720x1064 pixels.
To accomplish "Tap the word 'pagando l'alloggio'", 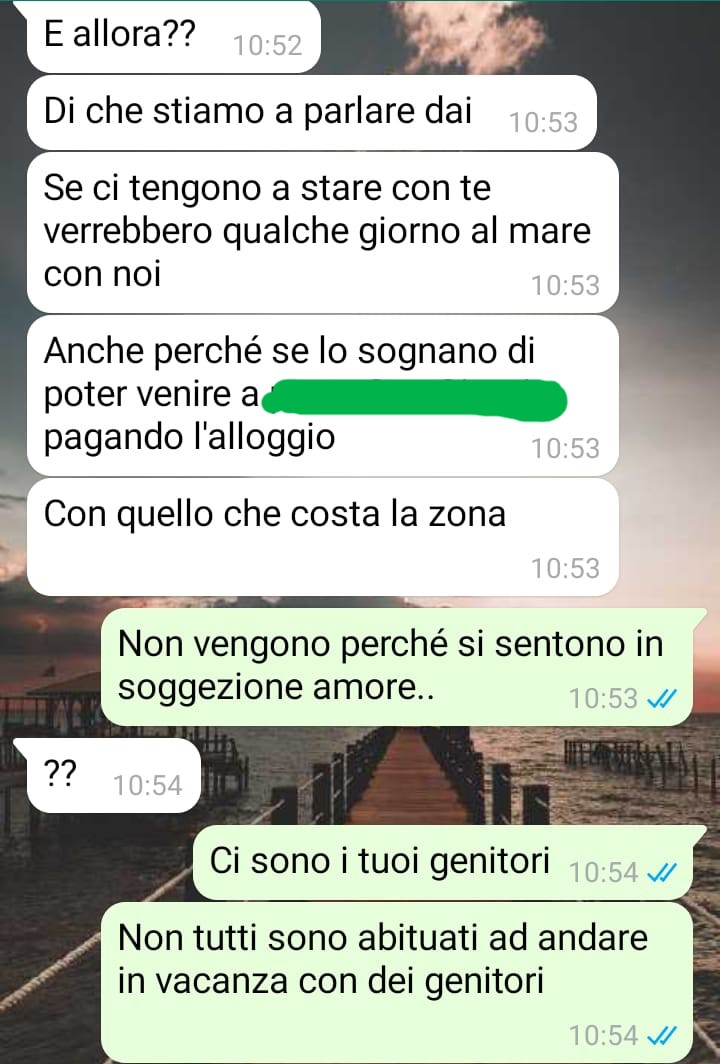I will 189,438.
